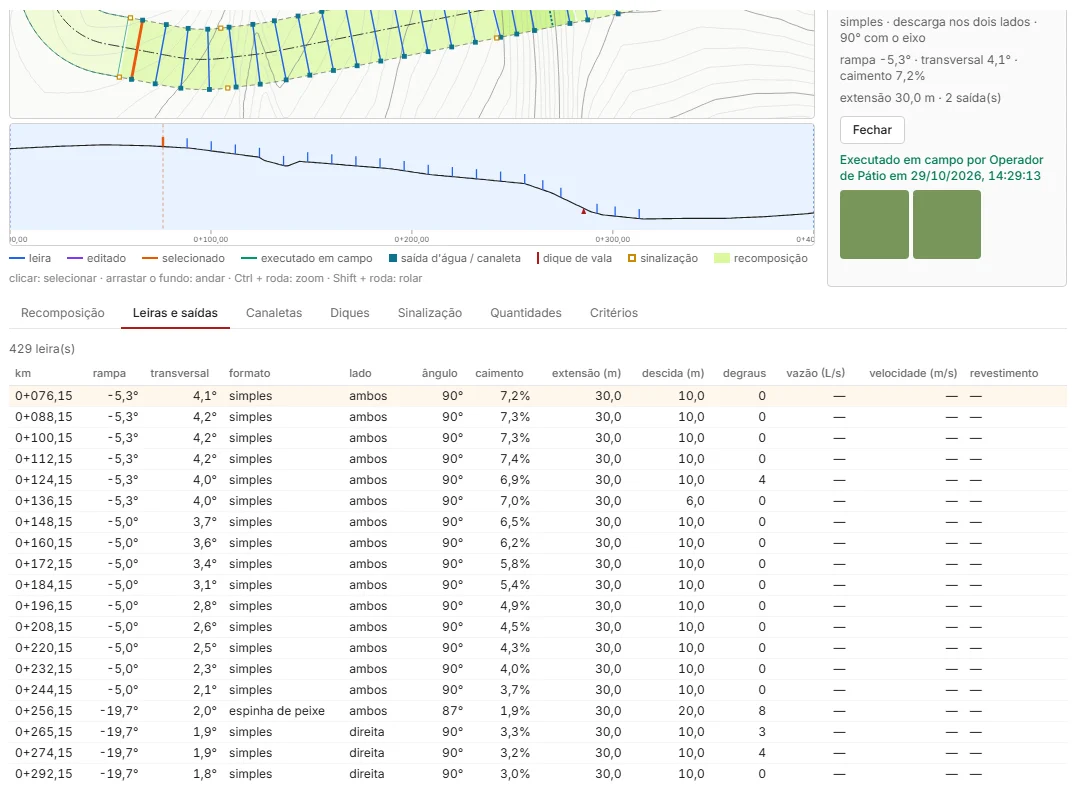Click the red dique triangle in the profile
This screenshot has height=790, width=1073.
pos(584,212)
